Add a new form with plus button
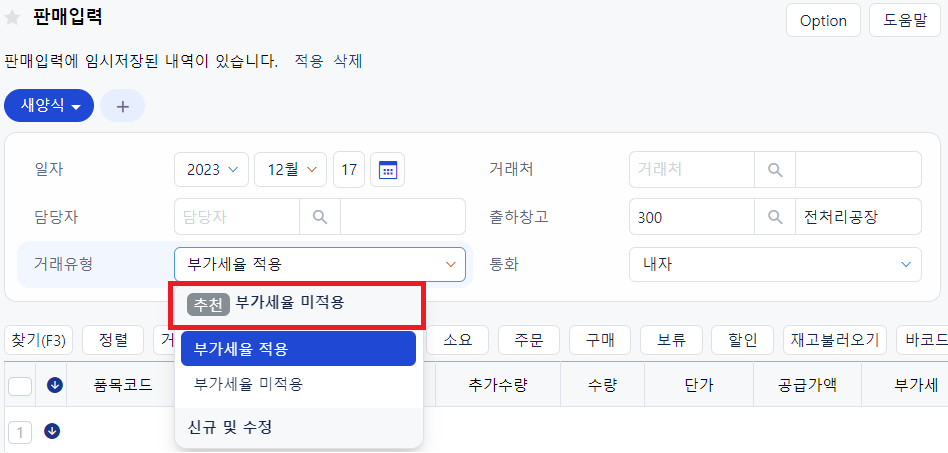 click(123, 106)
